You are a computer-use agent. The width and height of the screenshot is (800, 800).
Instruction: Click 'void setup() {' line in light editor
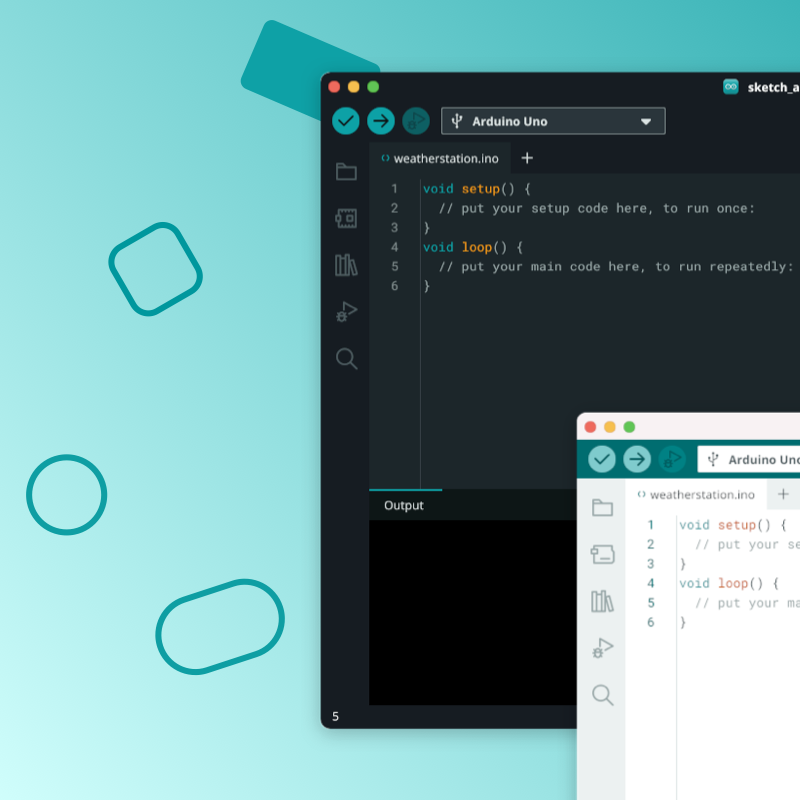pyautogui.click(x=732, y=525)
